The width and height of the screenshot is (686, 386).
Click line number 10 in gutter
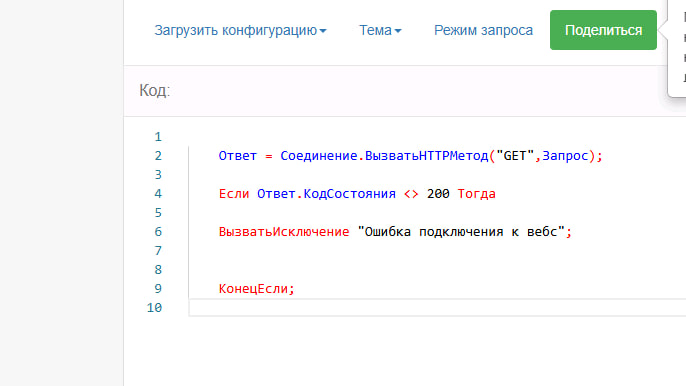coord(154,308)
